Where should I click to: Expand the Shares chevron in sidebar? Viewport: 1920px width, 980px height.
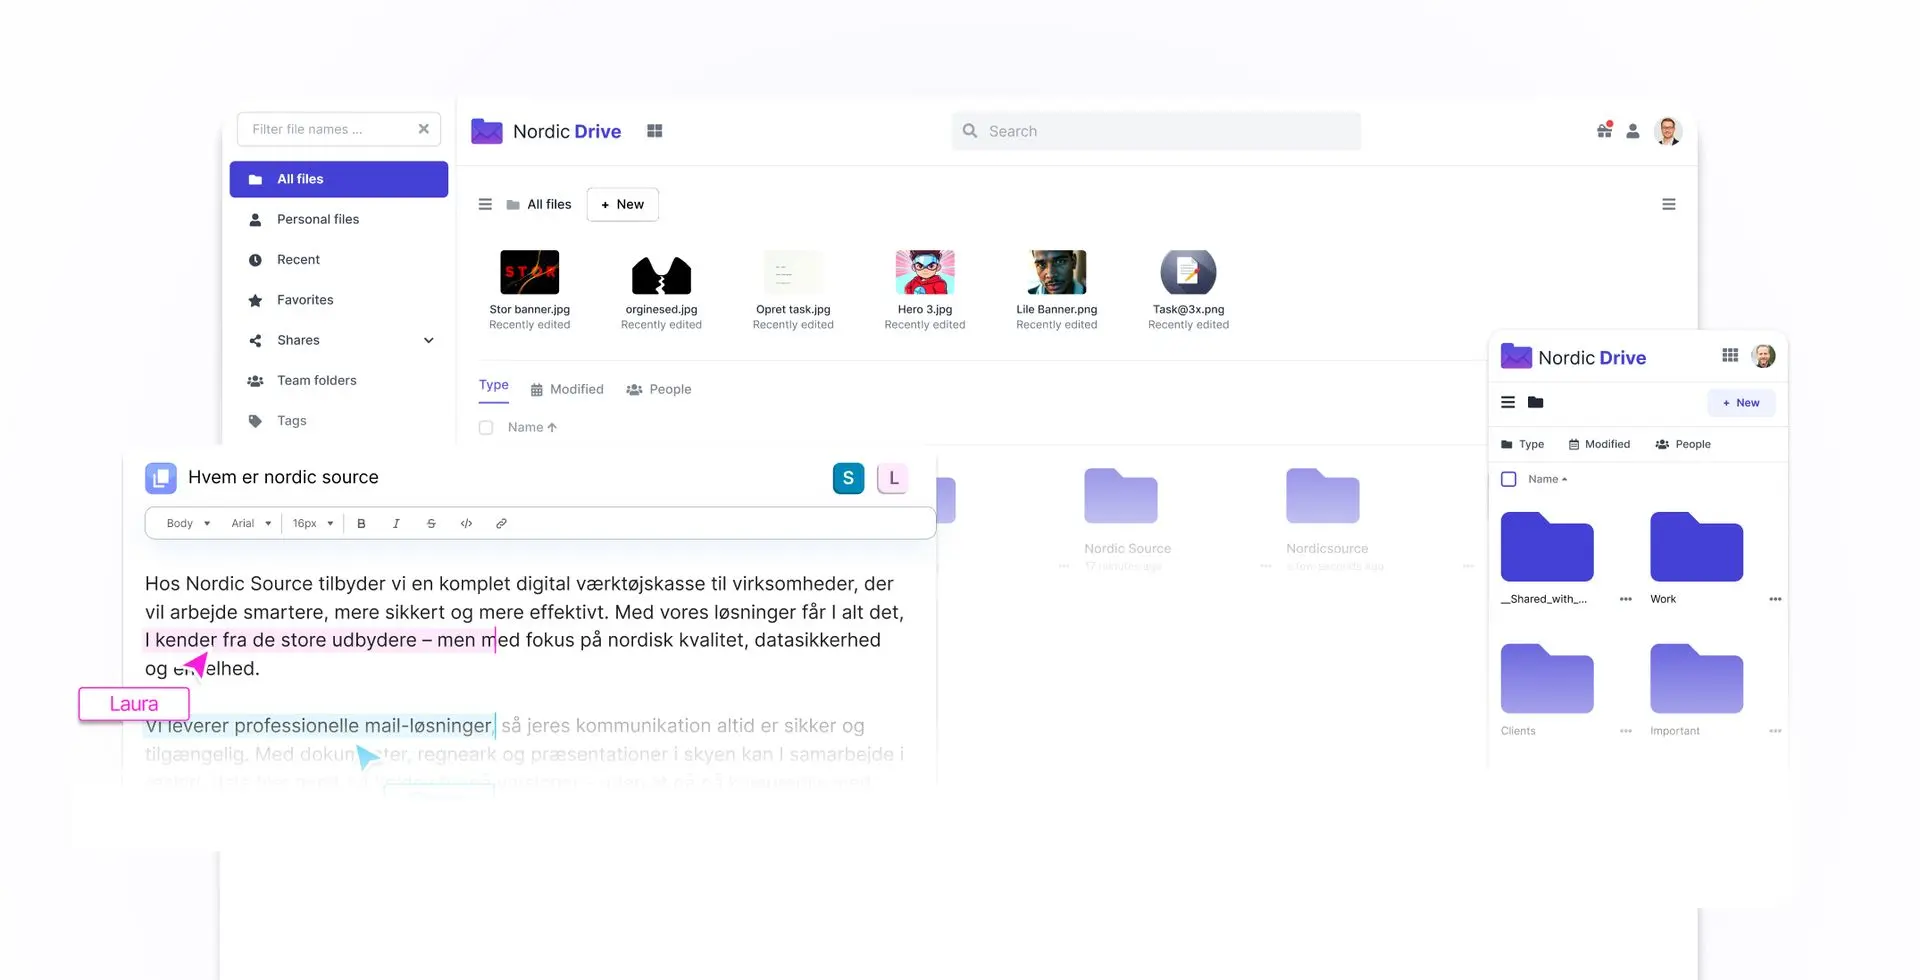click(x=428, y=340)
